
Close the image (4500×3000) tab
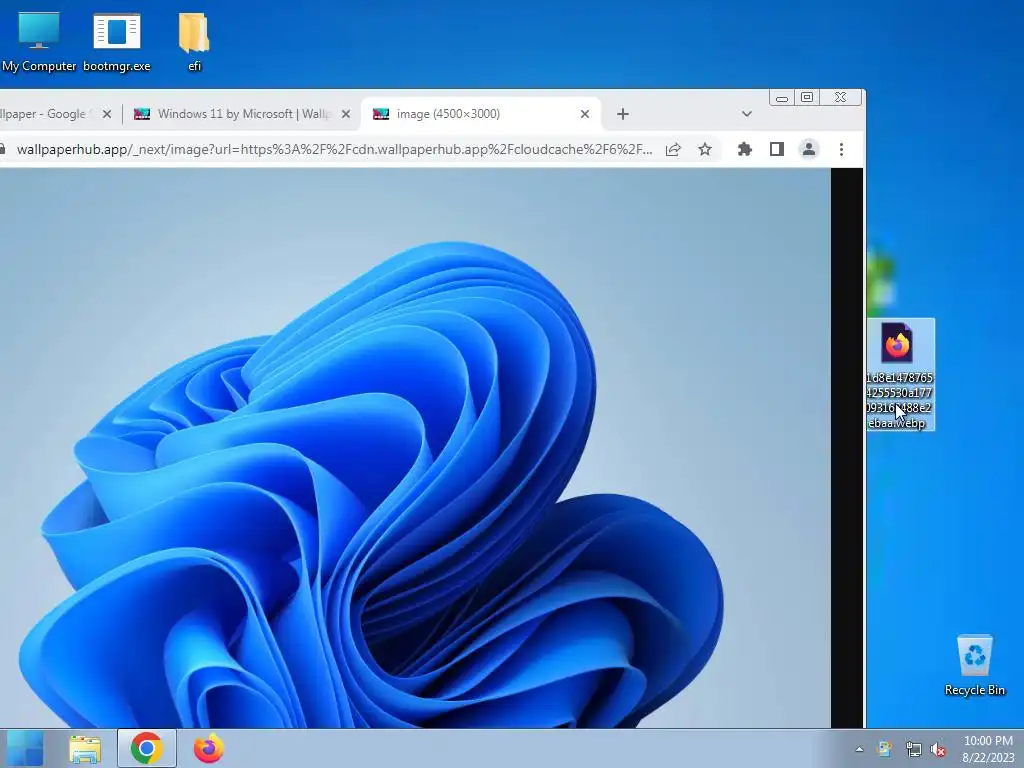(585, 114)
